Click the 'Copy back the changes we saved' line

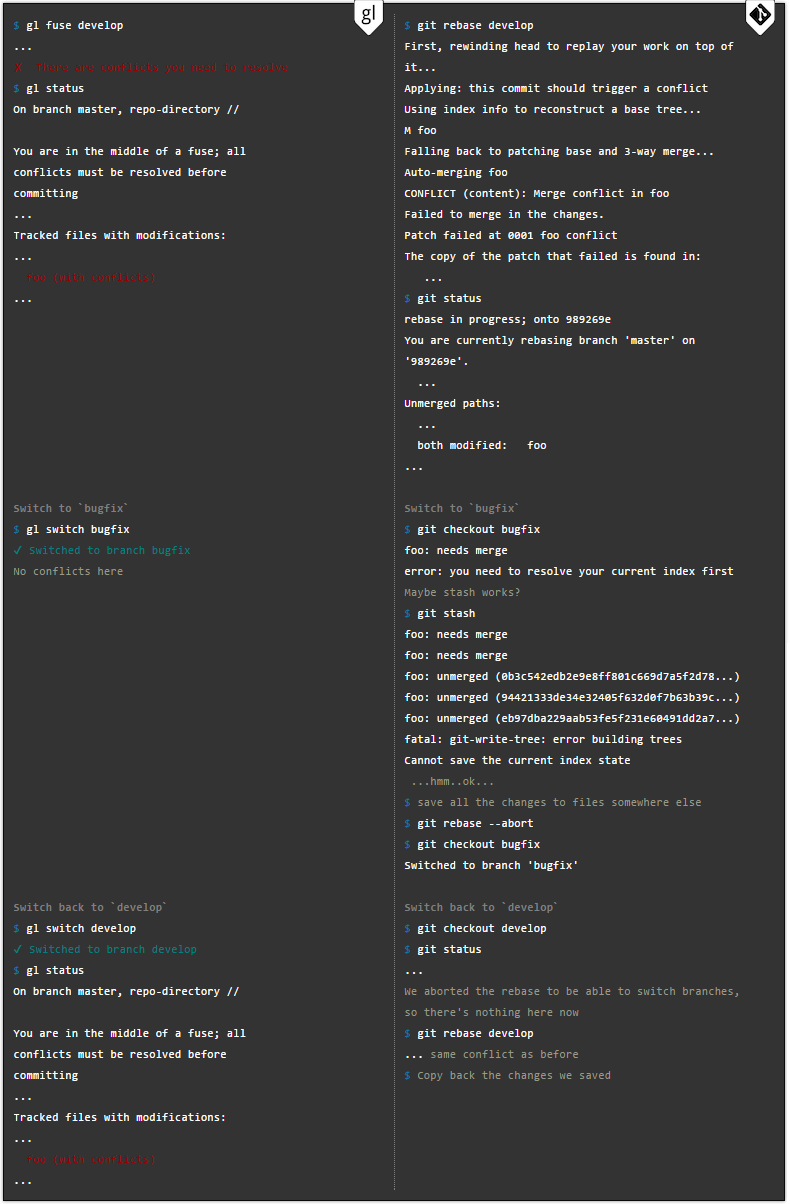(514, 1076)
